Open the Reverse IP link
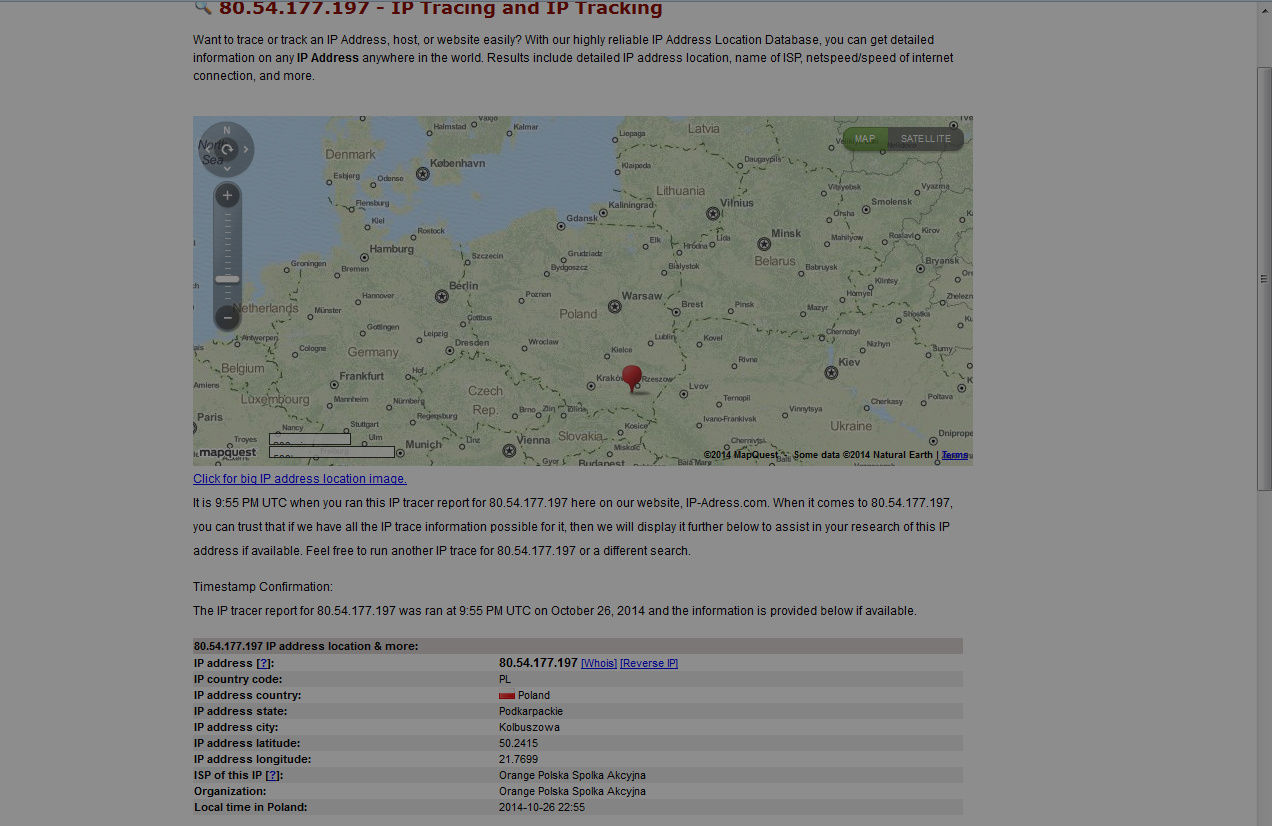This screenshot has height=826, width=1272. coord(649,663)
